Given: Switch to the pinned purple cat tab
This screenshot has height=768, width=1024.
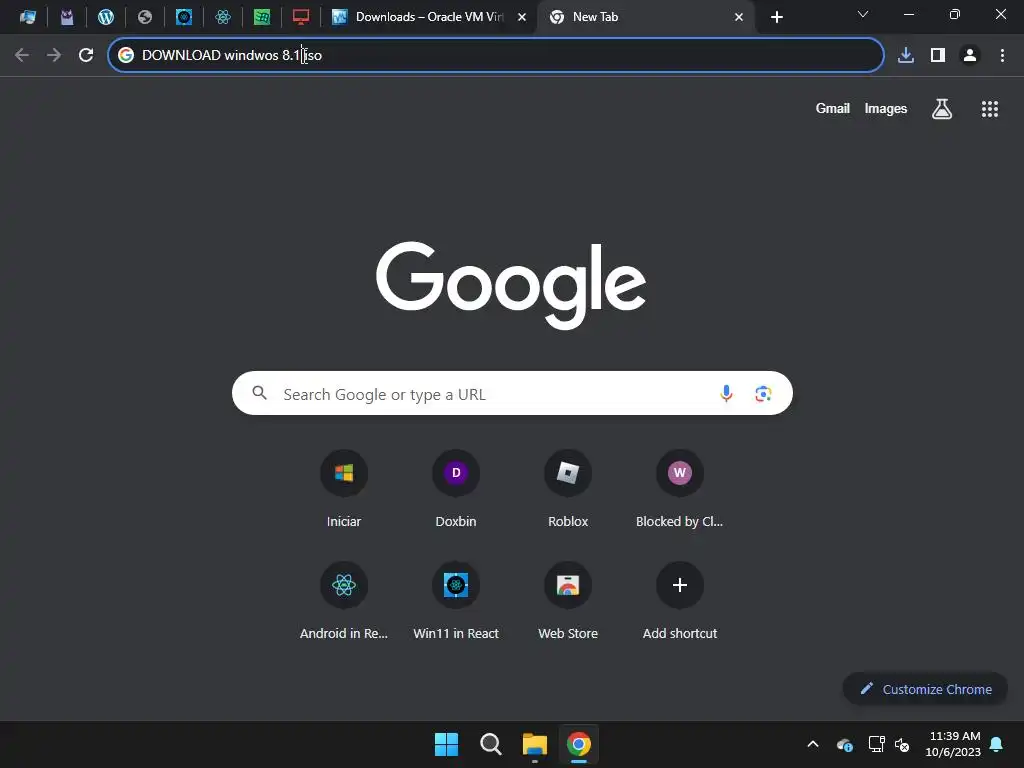Looking at the screenshot, I should tap(67, 17).
